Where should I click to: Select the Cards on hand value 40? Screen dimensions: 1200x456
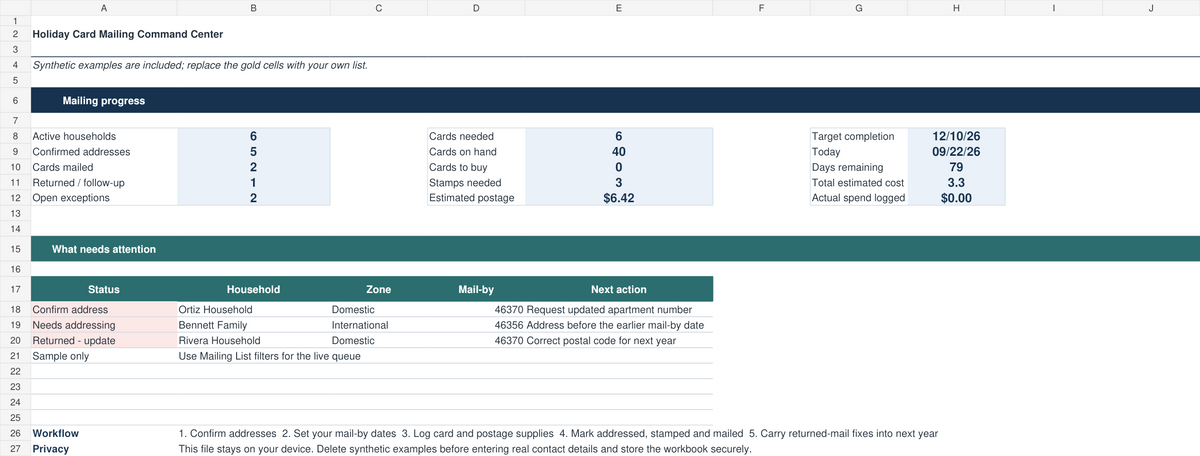(x=618, y=152)
